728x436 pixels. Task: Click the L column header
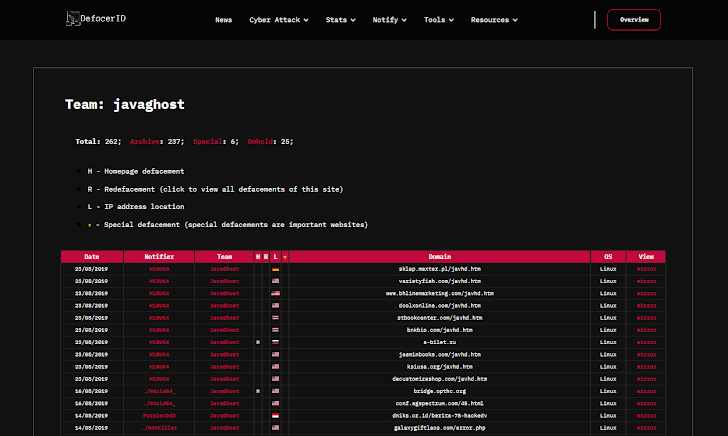tap(275, 257)
